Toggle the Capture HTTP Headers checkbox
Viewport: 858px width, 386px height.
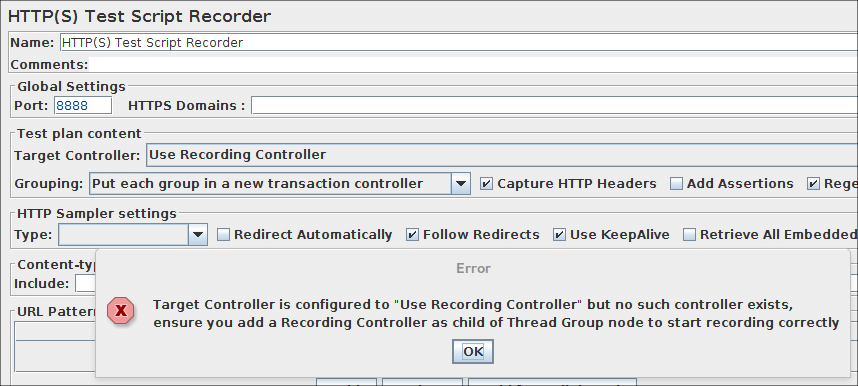tap(486, 184)
